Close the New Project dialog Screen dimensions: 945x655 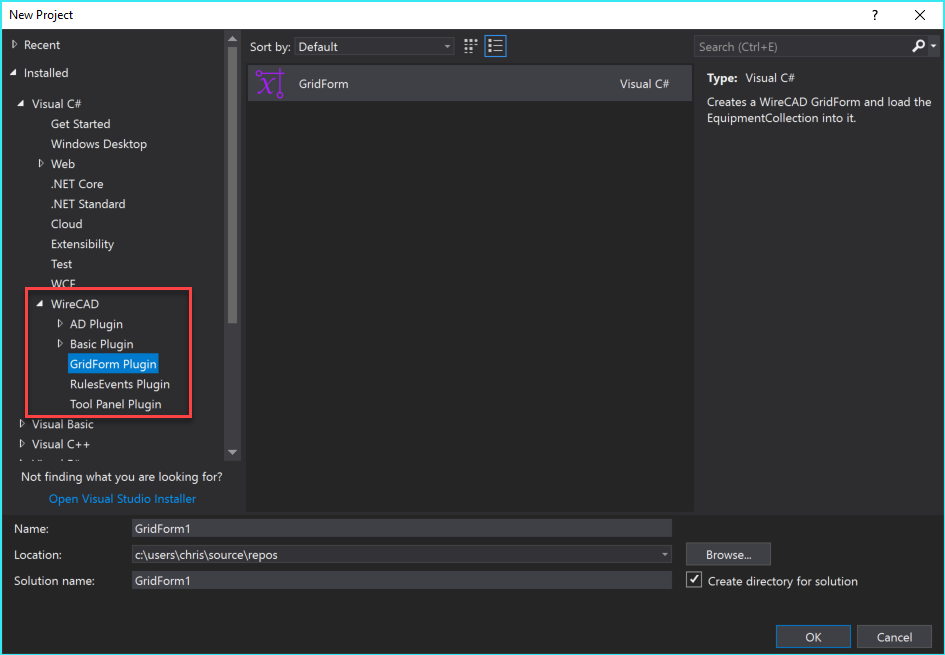(920, 16)
